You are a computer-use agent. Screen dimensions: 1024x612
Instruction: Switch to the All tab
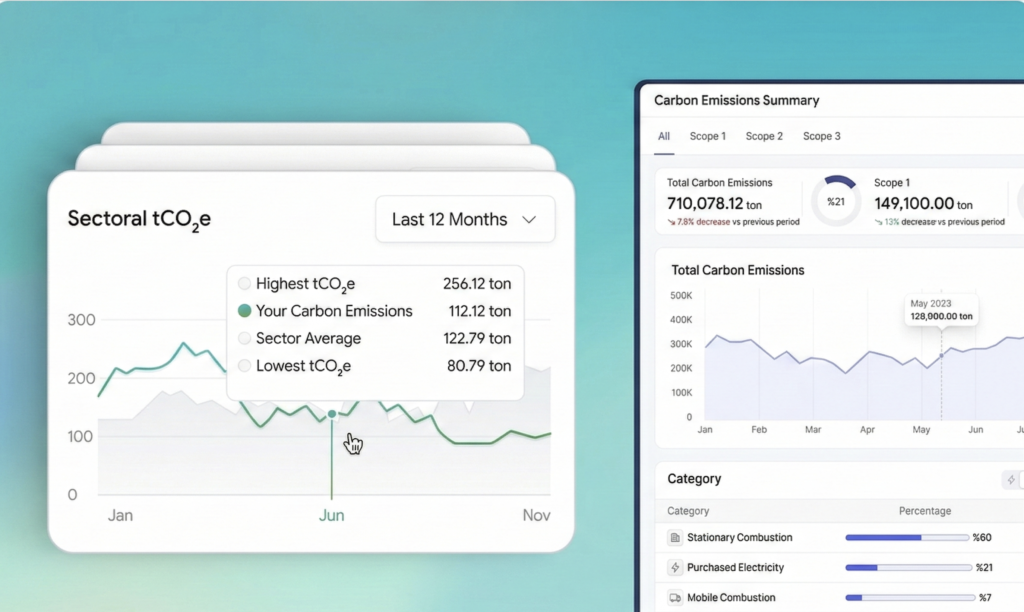664,136
